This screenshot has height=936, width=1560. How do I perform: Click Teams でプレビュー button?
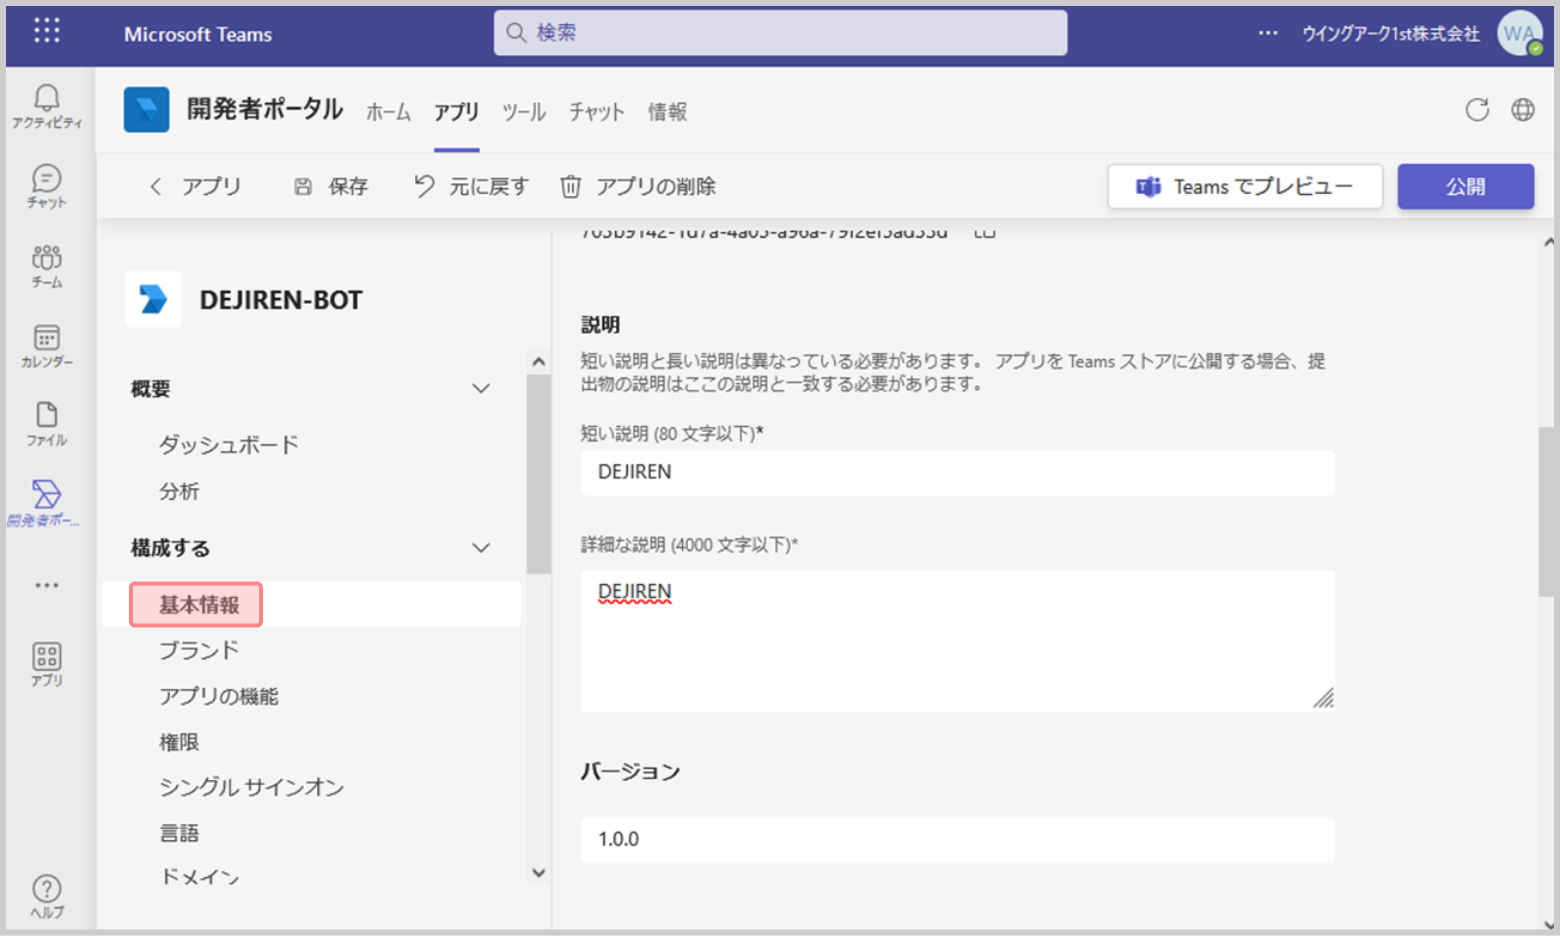[1244, 186]
